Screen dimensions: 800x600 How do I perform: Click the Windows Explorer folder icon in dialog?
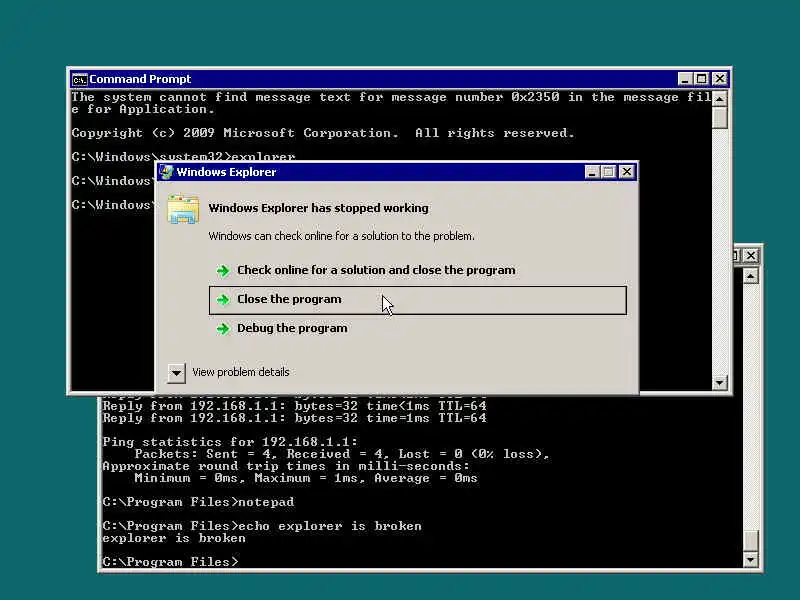tap(183, 209)
